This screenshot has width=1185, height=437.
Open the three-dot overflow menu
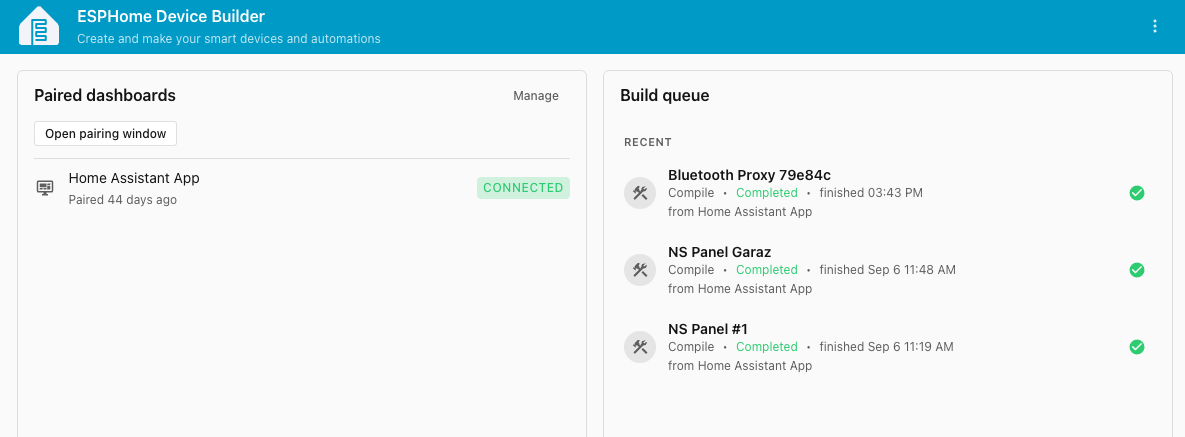tap(1154, 26)
